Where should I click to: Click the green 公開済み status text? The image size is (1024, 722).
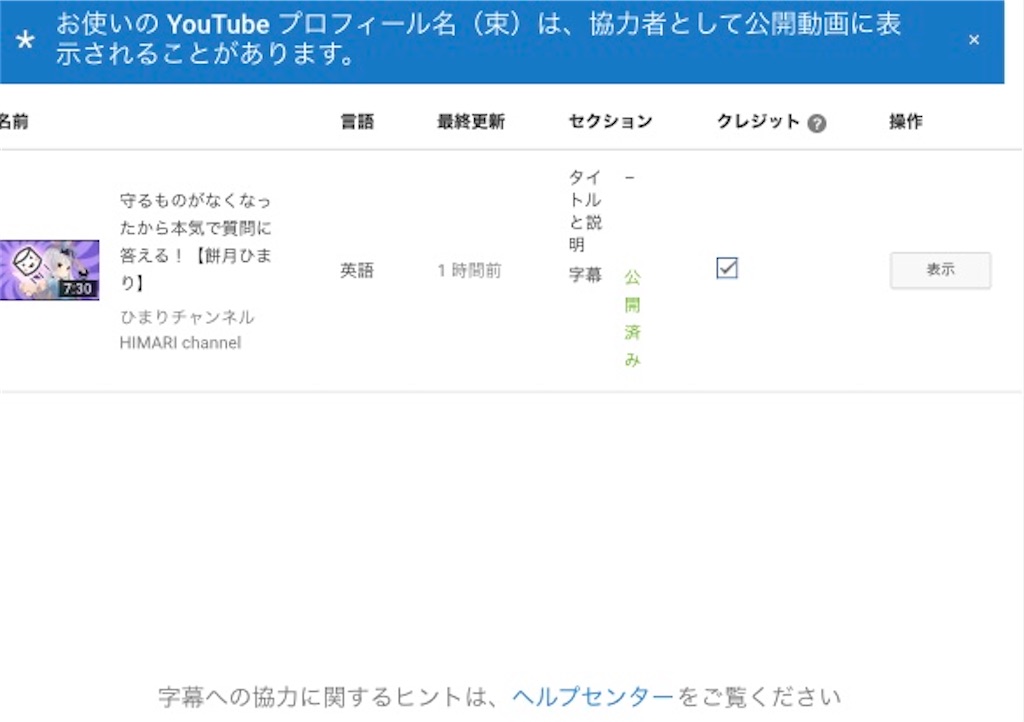pos(632,318)
